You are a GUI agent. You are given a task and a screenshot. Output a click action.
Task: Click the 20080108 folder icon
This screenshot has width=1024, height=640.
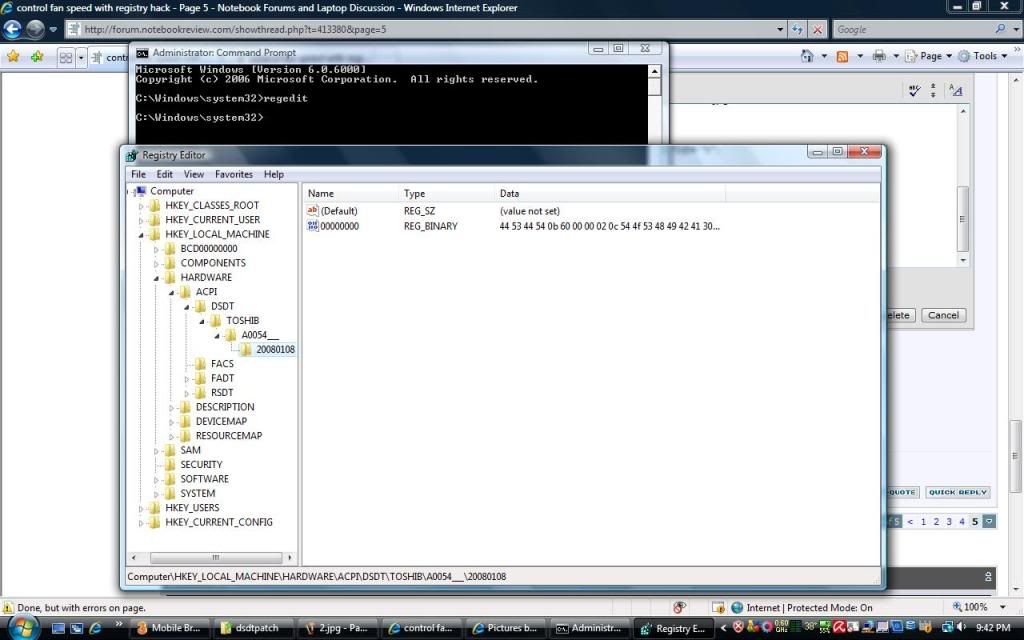pyautogui.click(x=246, y=349)
